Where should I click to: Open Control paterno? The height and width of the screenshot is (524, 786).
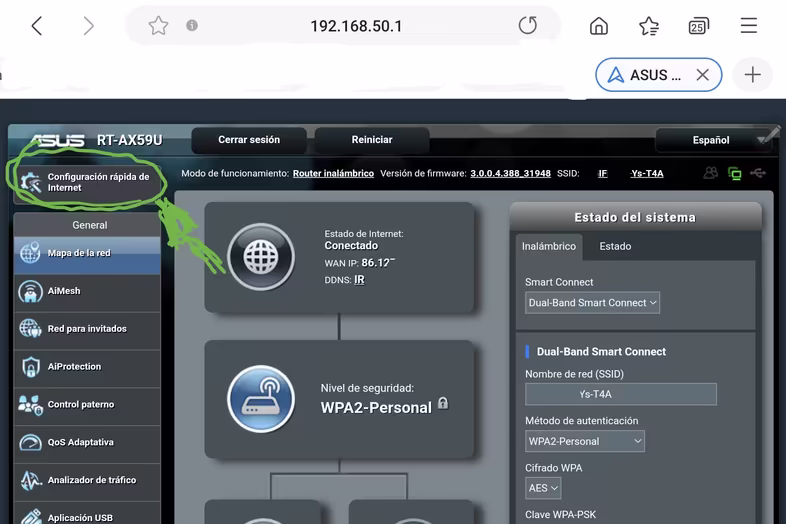coord(87,405)
